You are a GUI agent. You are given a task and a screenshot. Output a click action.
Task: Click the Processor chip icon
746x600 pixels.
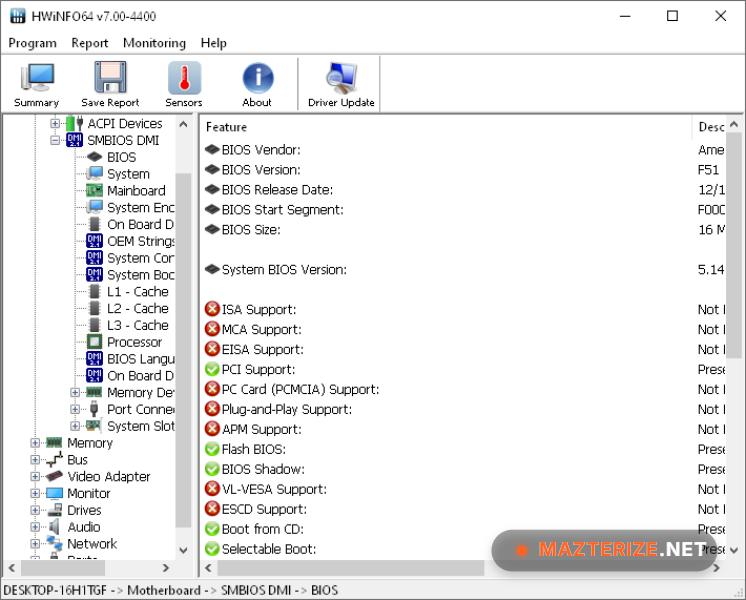[x=94, y=342]
